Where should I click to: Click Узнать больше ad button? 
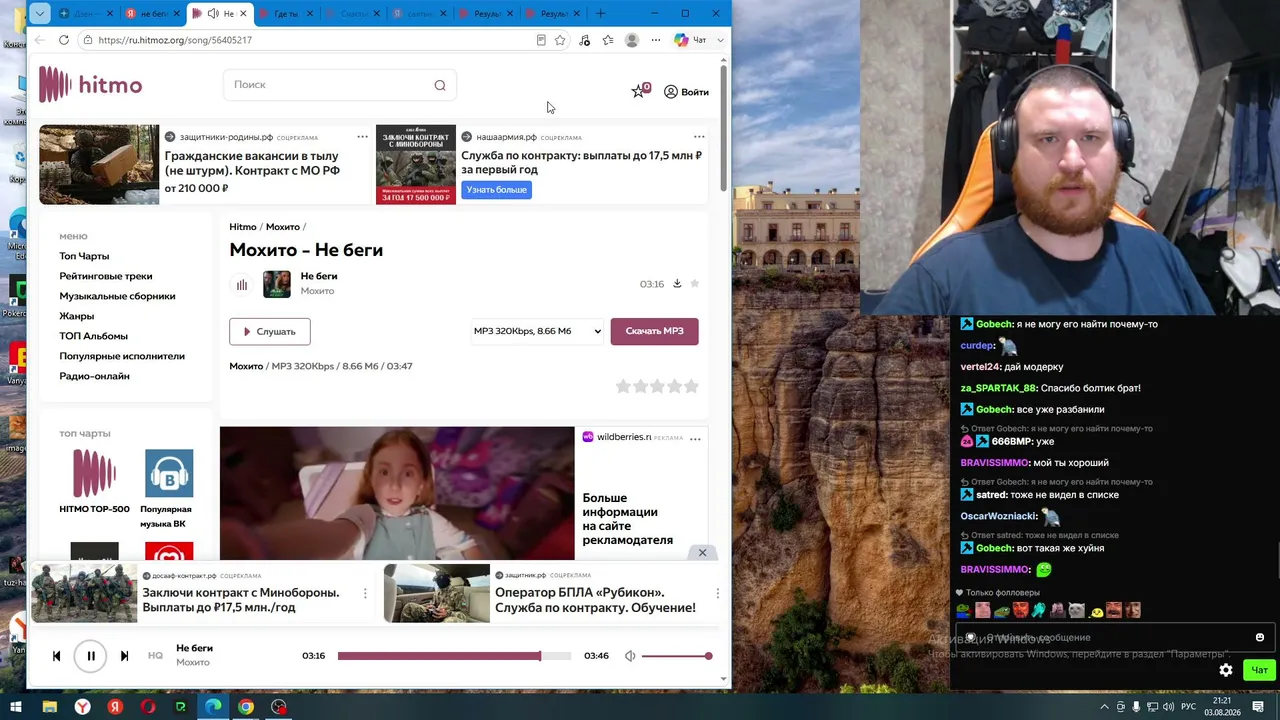coord(497,190)
